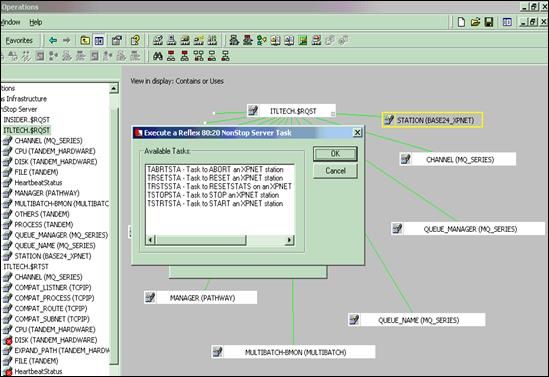Click the binoculars find icon

click(x=158, y=56)
